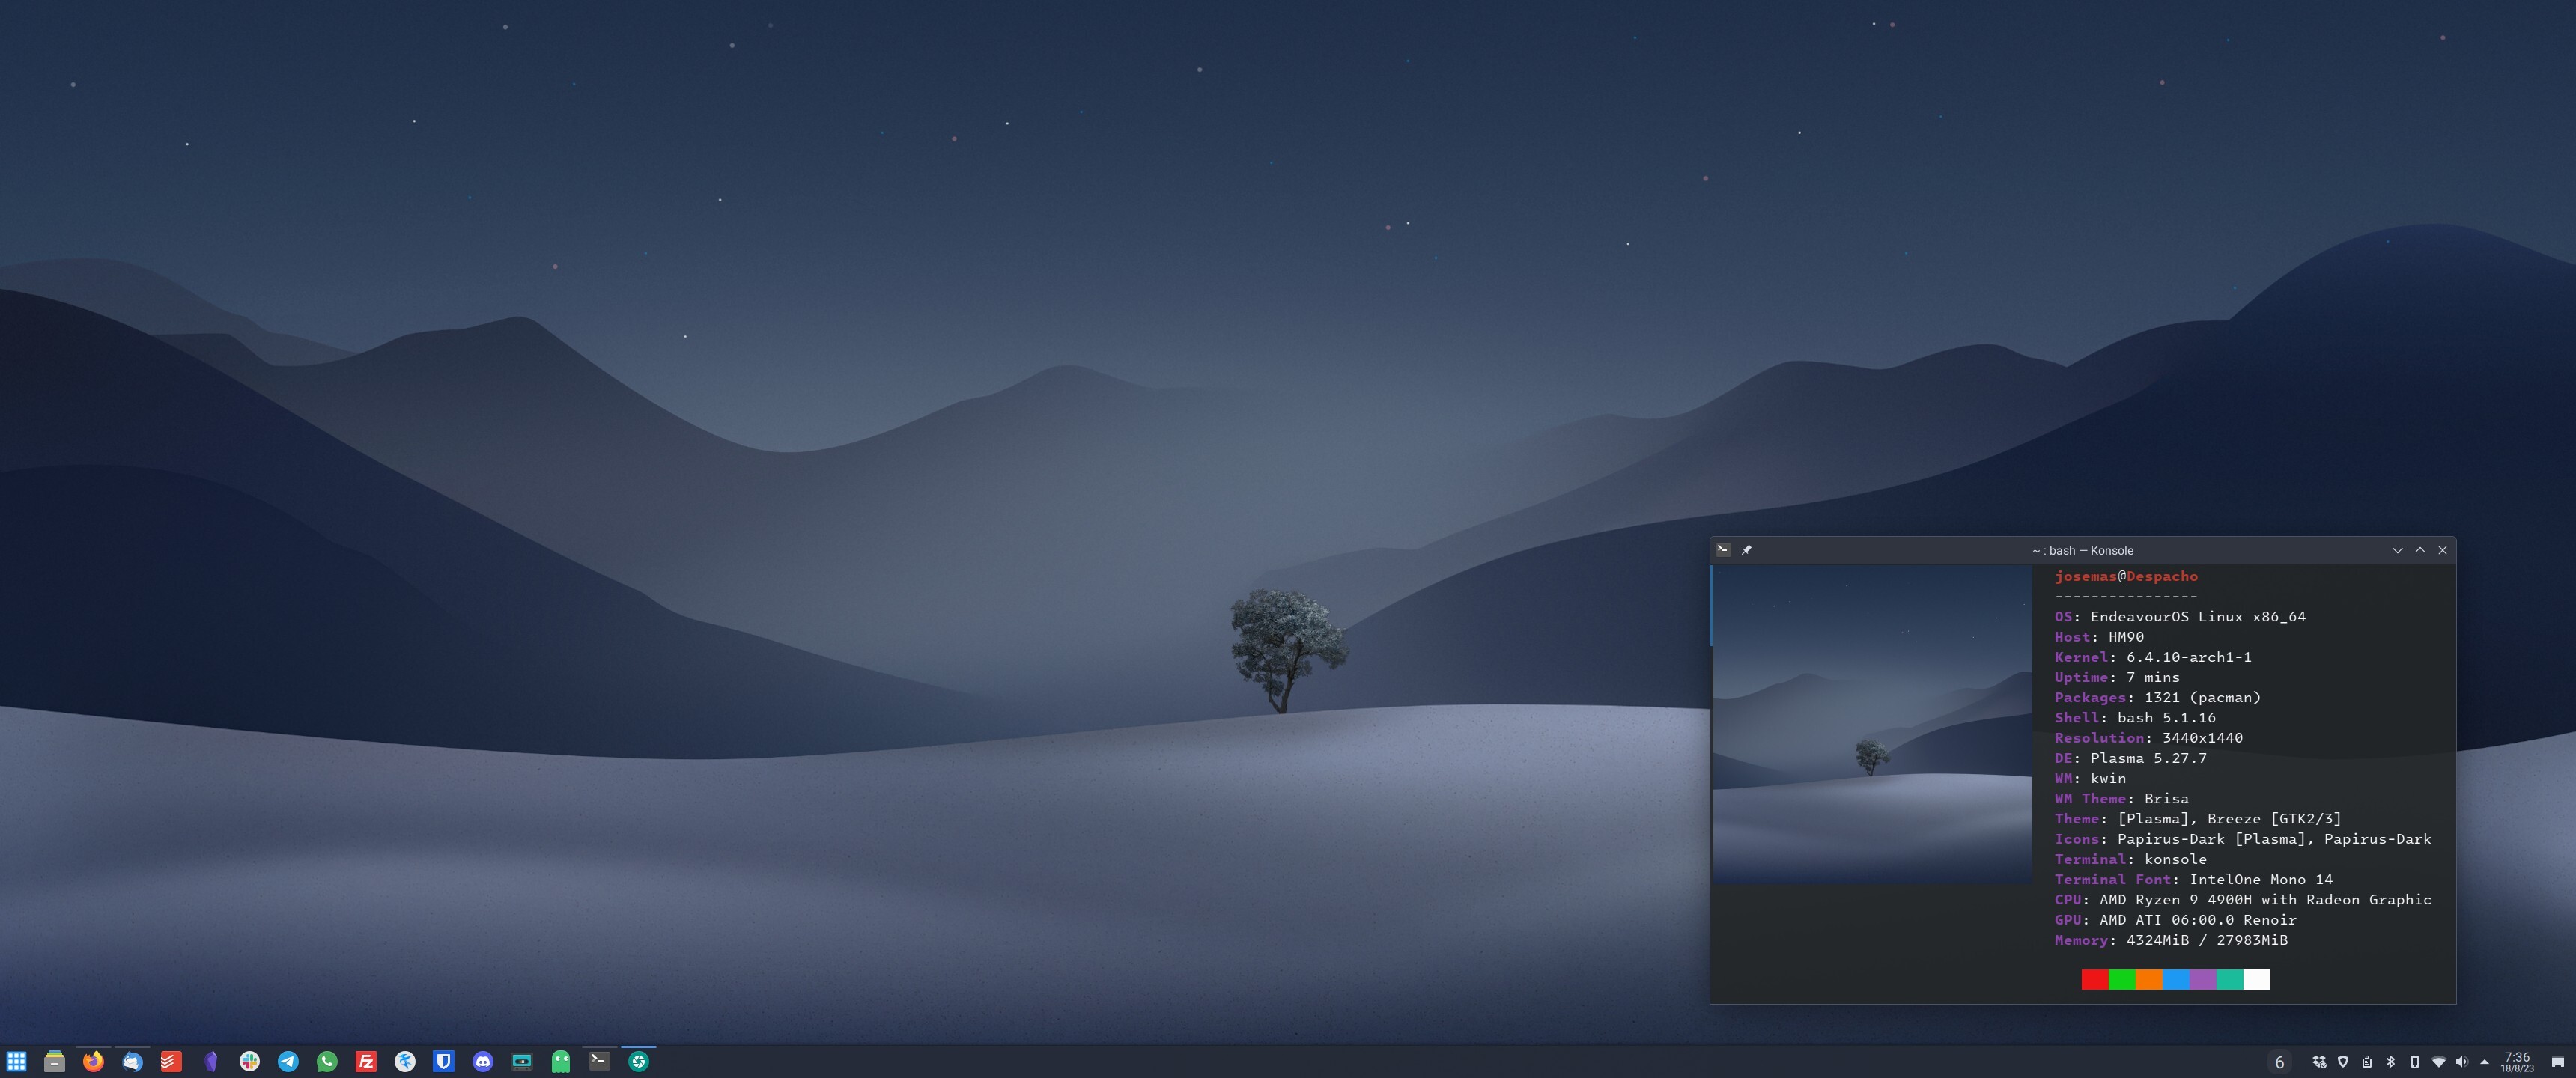Viewport: 2576px width, 1078px height.
Task: Open the clipboard tray icon
Action: (x=2367, y=1062)
